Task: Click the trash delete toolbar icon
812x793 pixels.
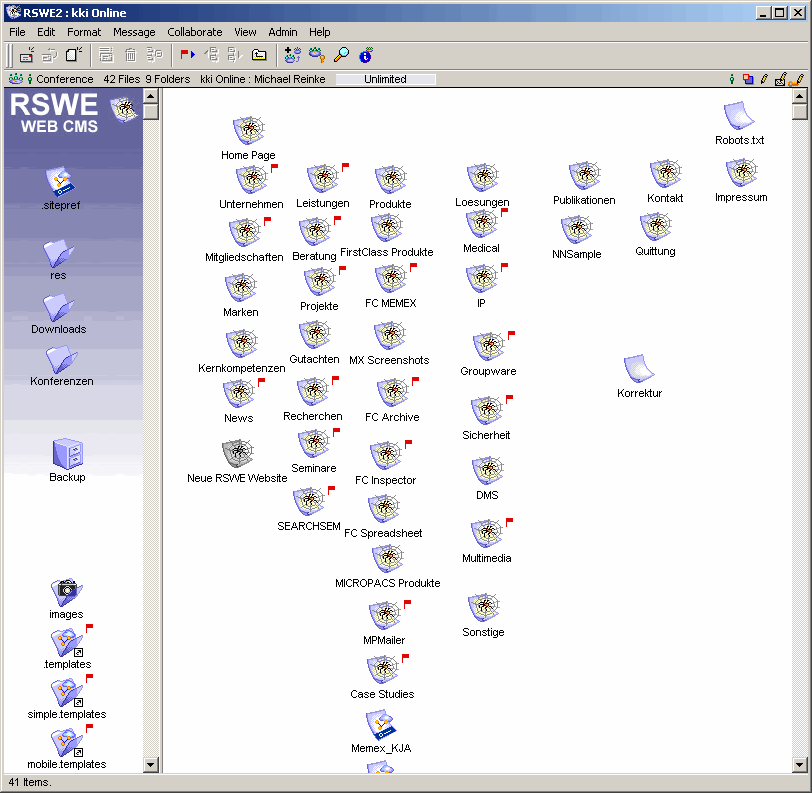Action: [130, 54]
